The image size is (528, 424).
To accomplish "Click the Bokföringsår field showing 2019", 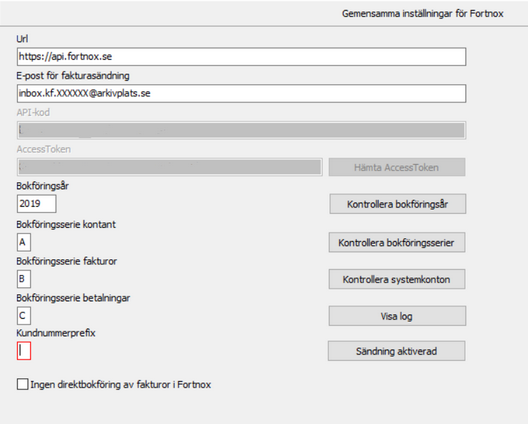I will (x=37, y=204).
